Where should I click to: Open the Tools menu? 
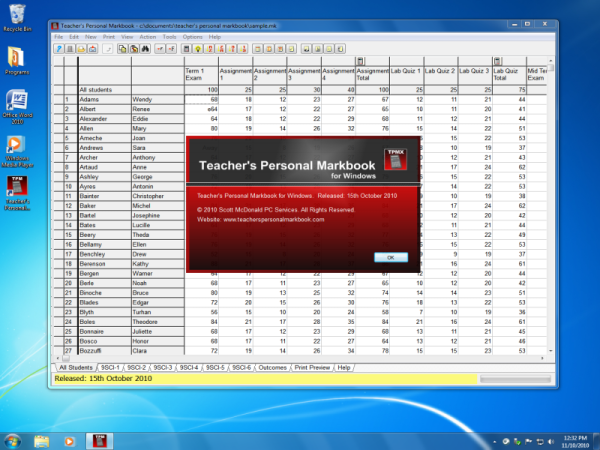point(169,37)
